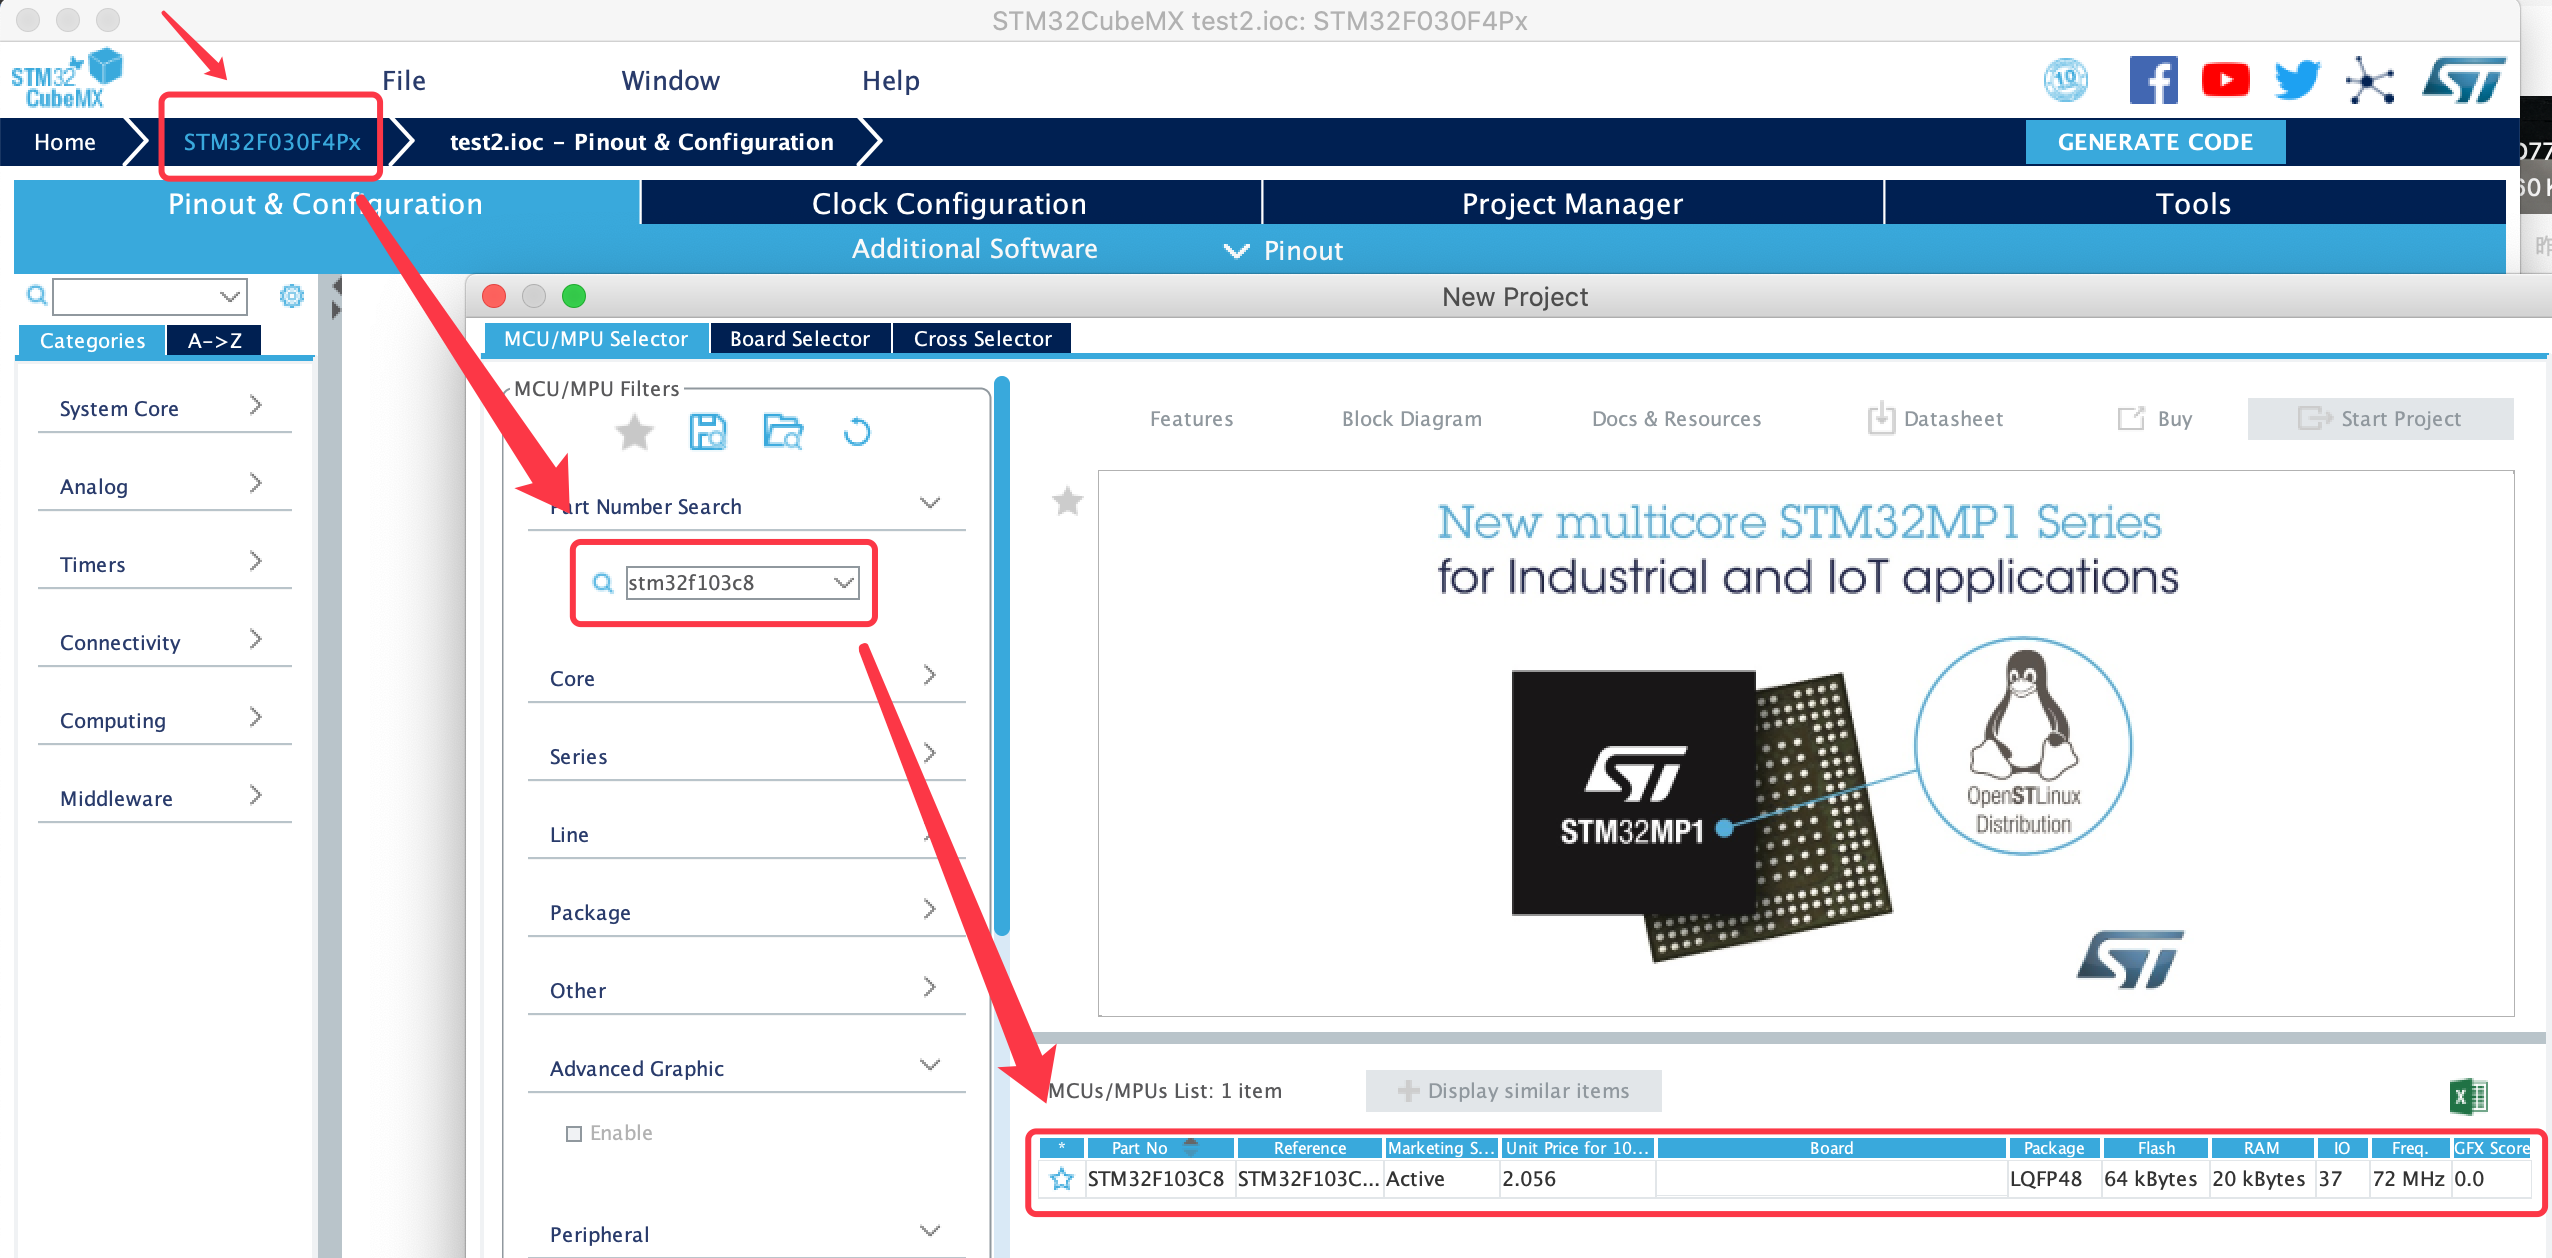This screenshot has height=1258, width=2552.
Task: Select the Categories tab
Action: (92, 341)
